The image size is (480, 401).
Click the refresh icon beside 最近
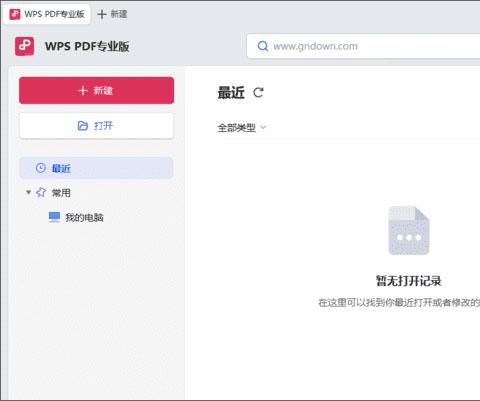[258, 92]
